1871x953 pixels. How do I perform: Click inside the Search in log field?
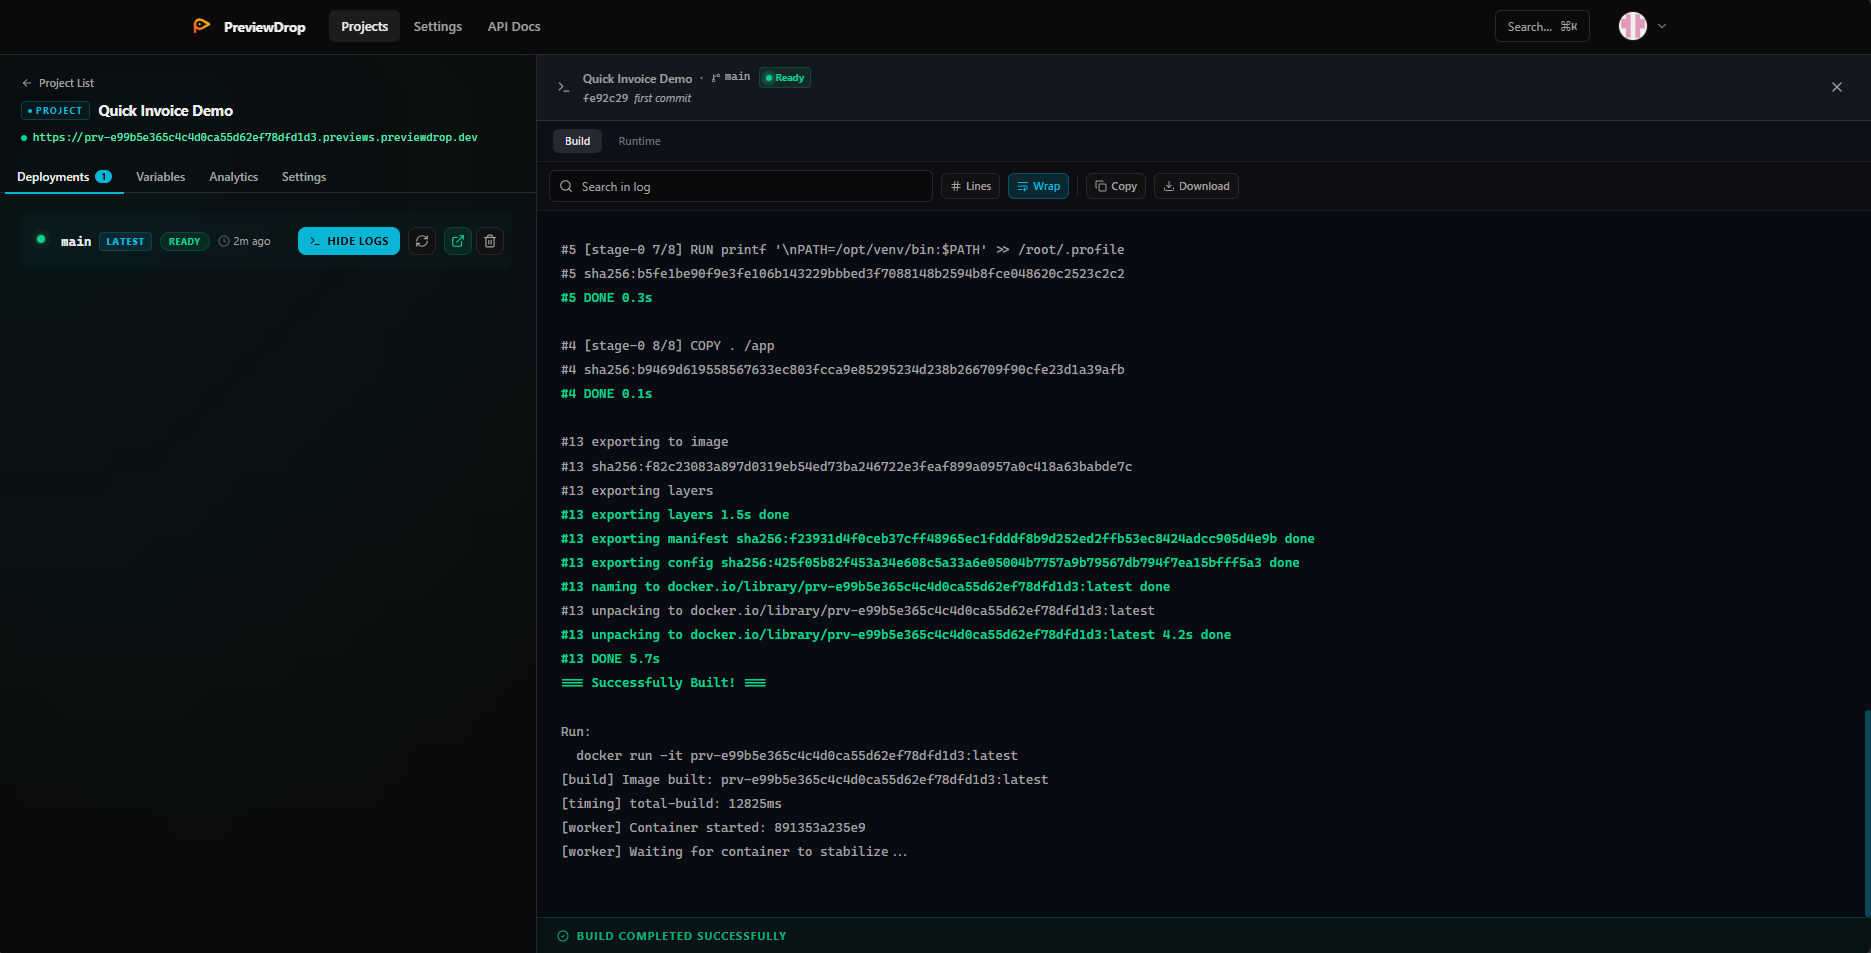coord(740,186)
